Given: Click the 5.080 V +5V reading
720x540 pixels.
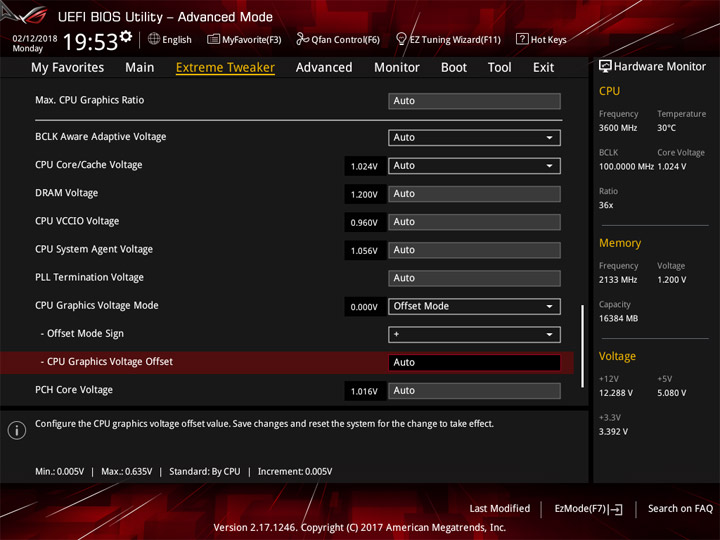Looking at the screenshot, I should tap(672, 393).
